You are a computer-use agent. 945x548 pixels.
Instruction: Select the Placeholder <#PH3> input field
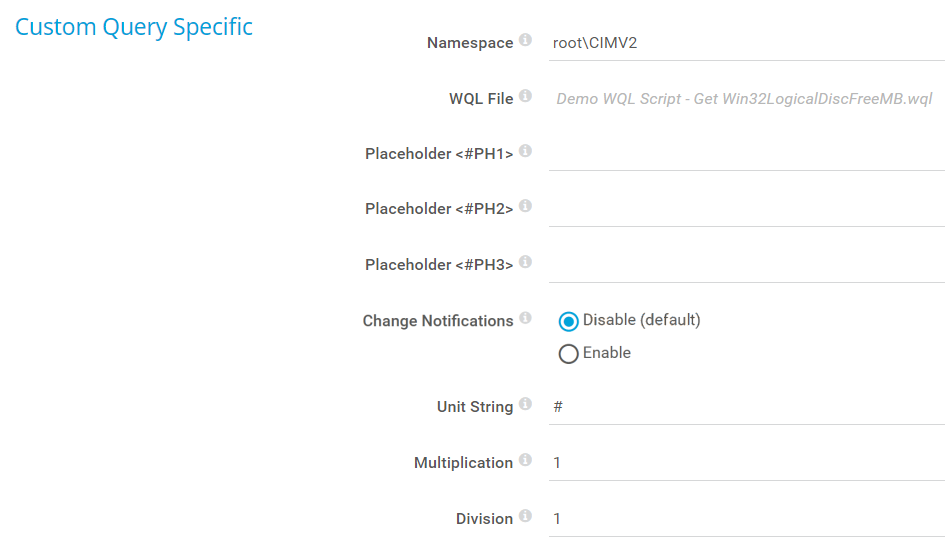[745, 265]
